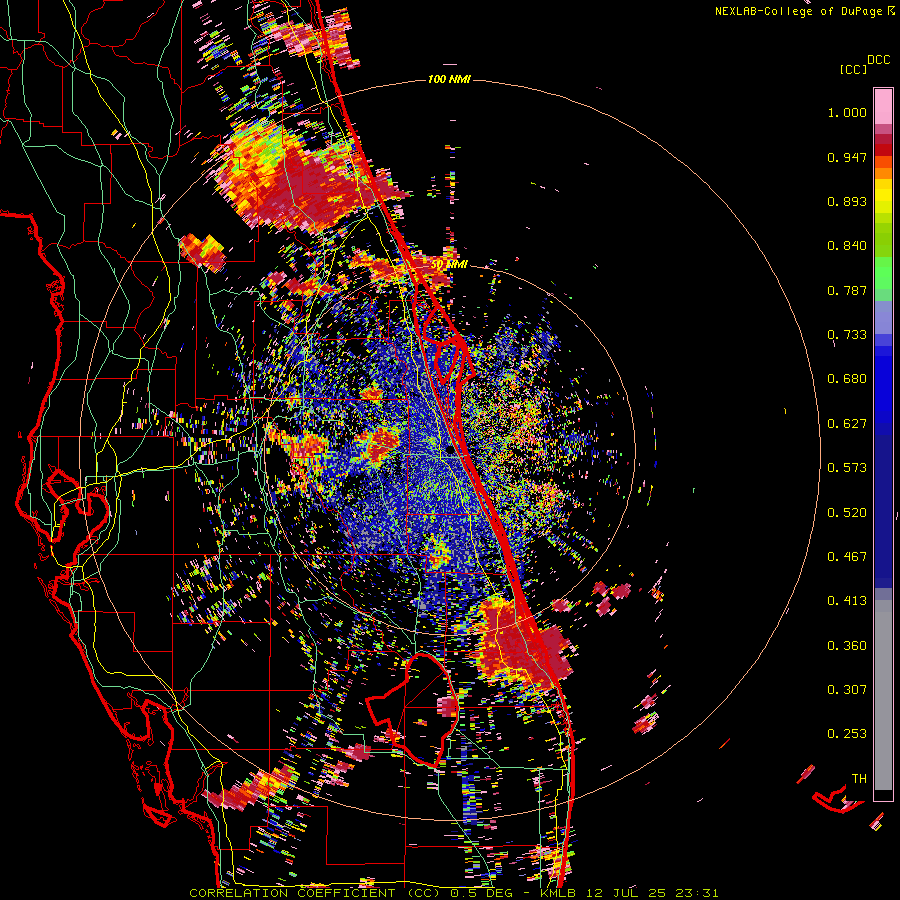
Task: Click the 0.840 scale value
Action: coord(847,246)
